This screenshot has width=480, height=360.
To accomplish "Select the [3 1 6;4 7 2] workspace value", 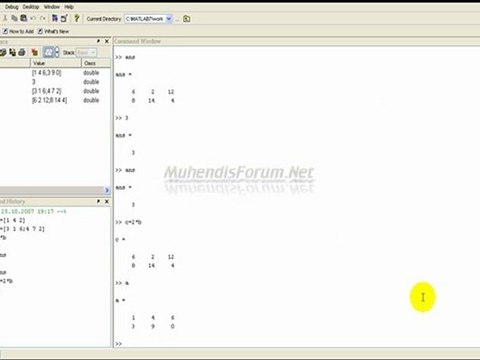I will coord(47,91).
